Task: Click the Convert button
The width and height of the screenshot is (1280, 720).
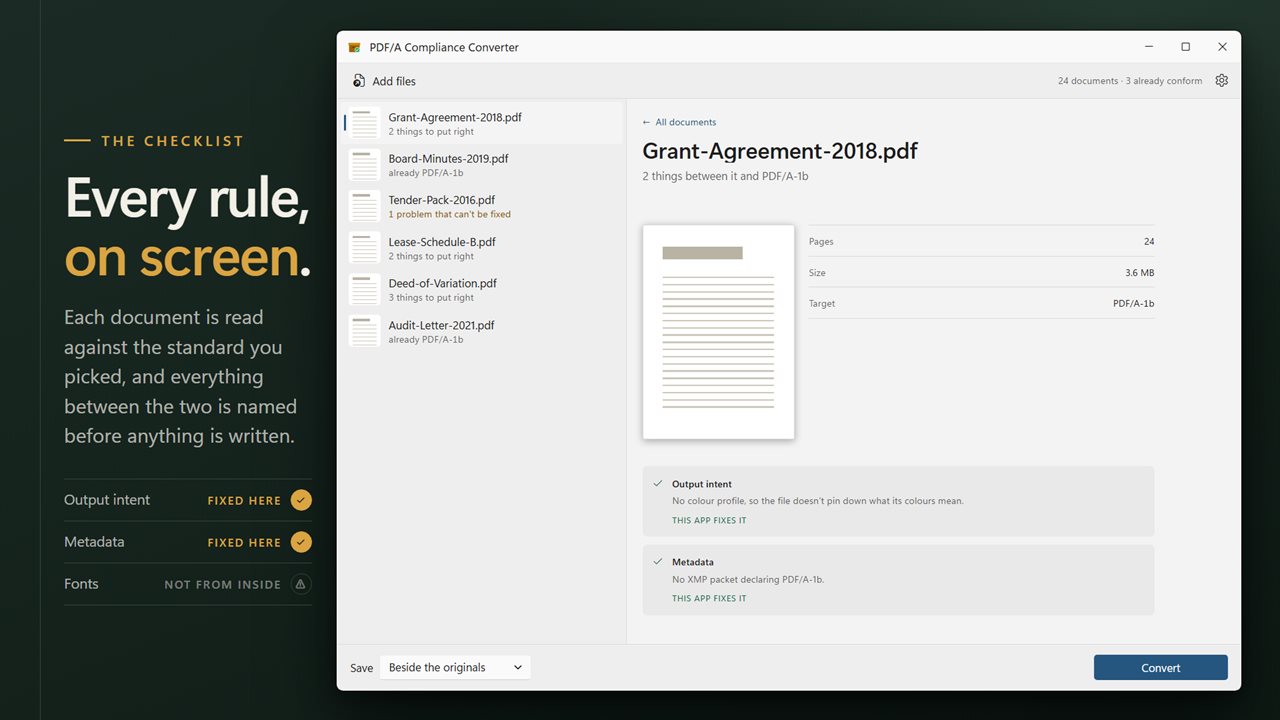Action: [x=1161, y=668]
